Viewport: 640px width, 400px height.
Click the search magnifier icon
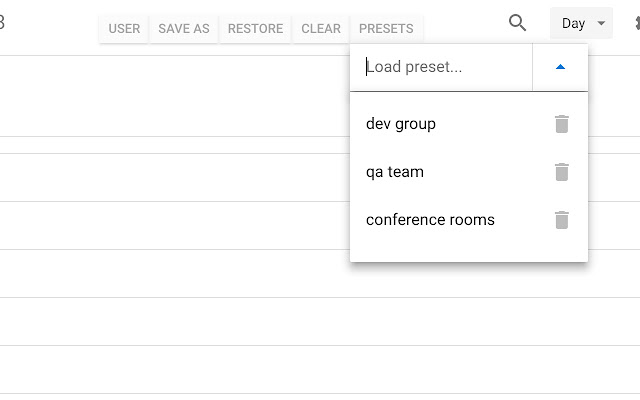coord(517,23)
